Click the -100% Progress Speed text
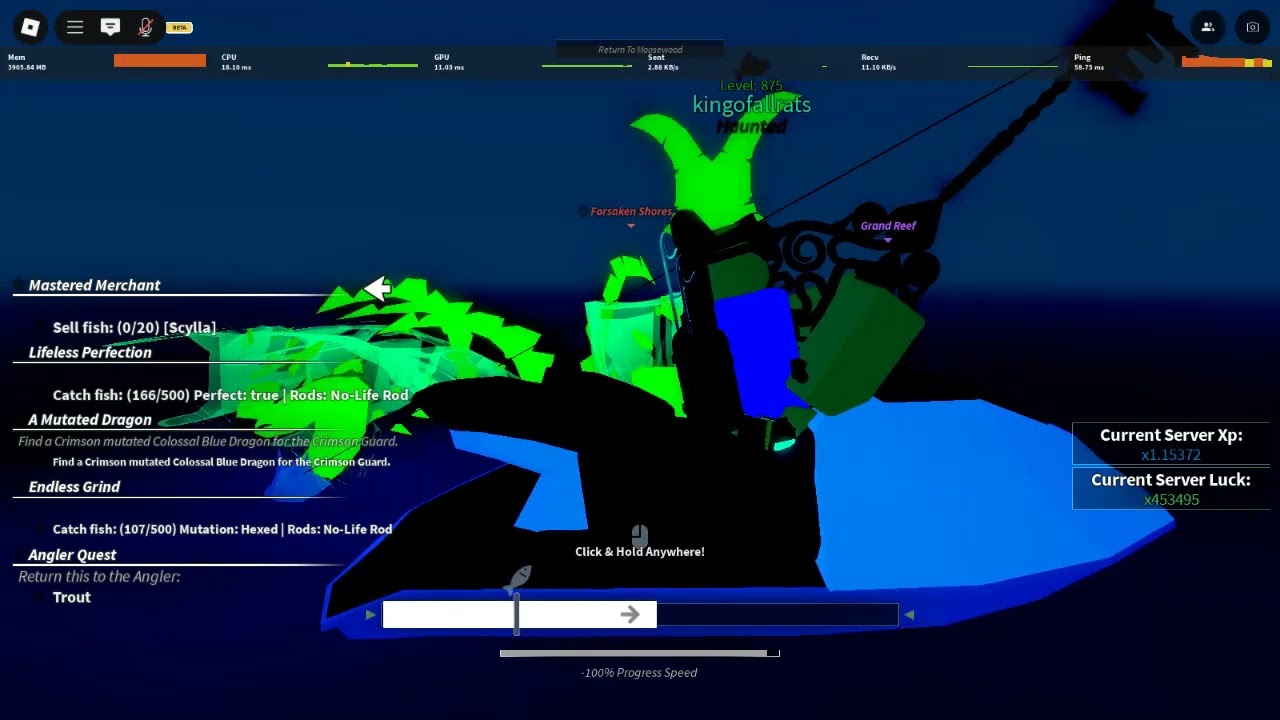 tap(639, 673)
